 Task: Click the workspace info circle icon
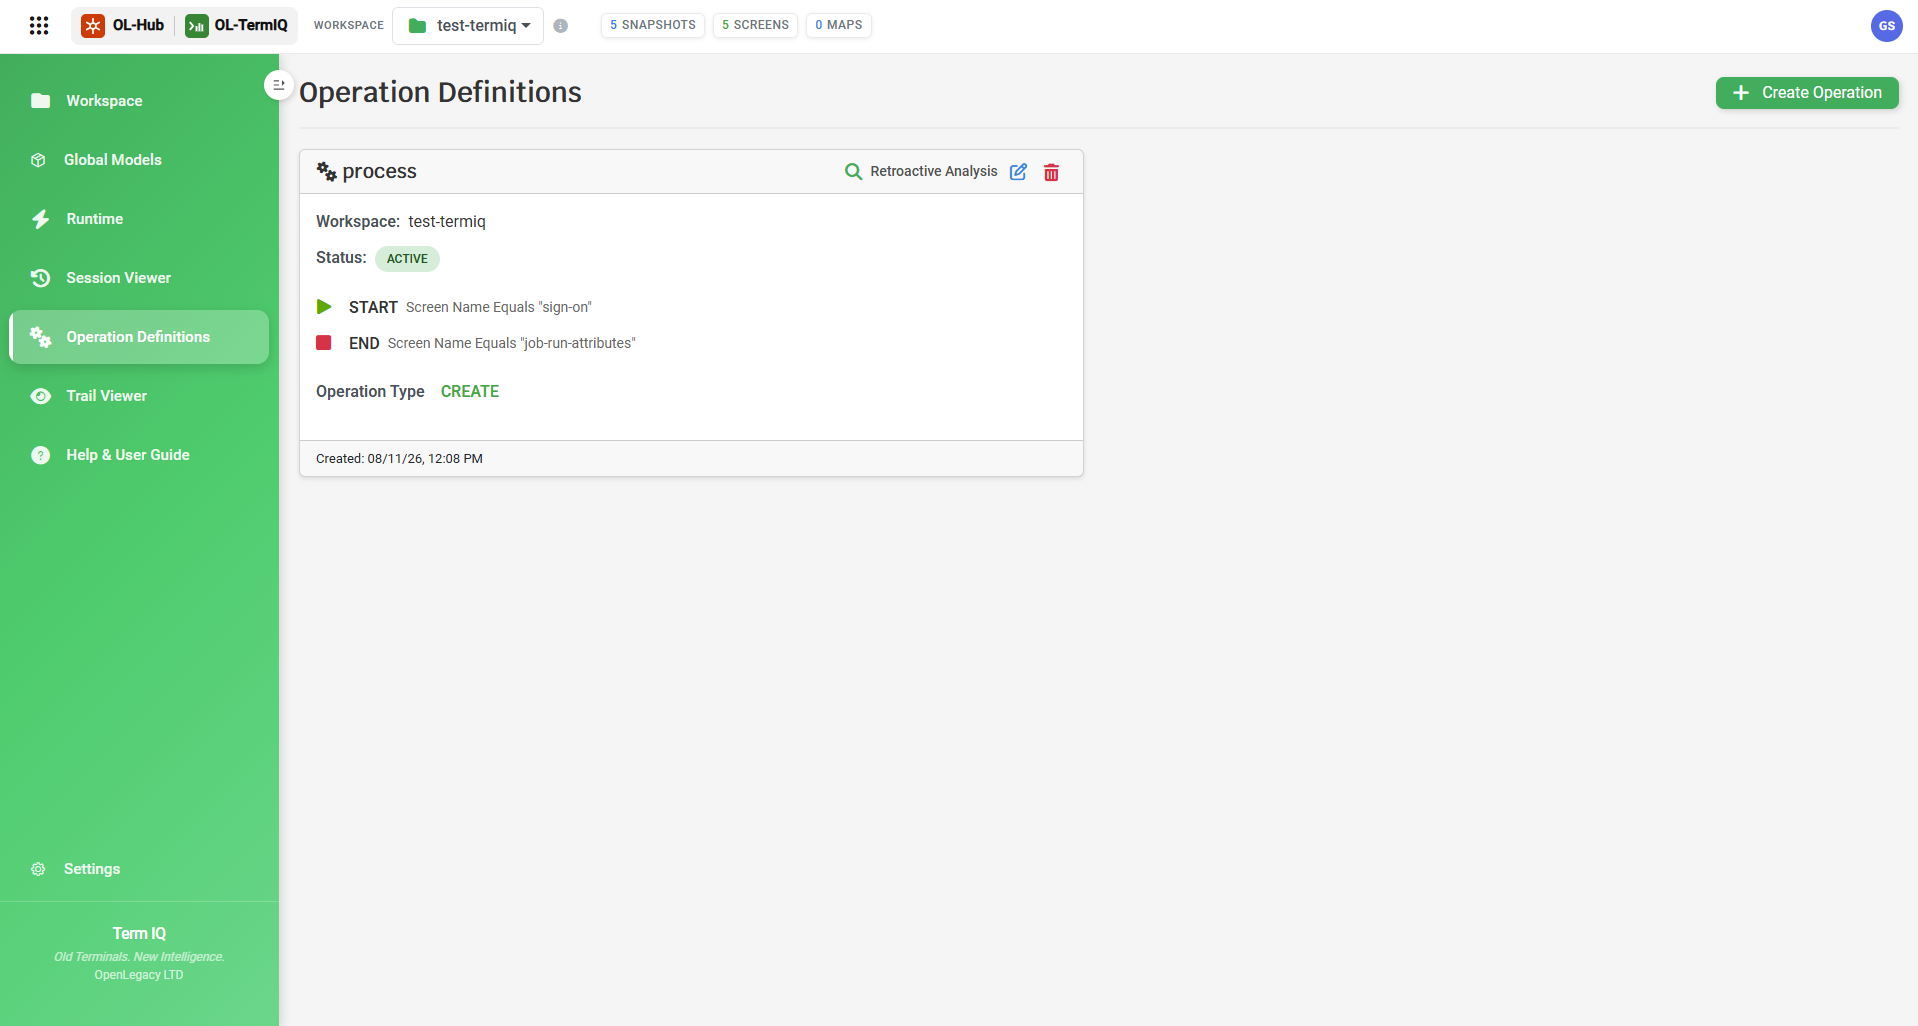pyautogui.click(x=561, y=26)
